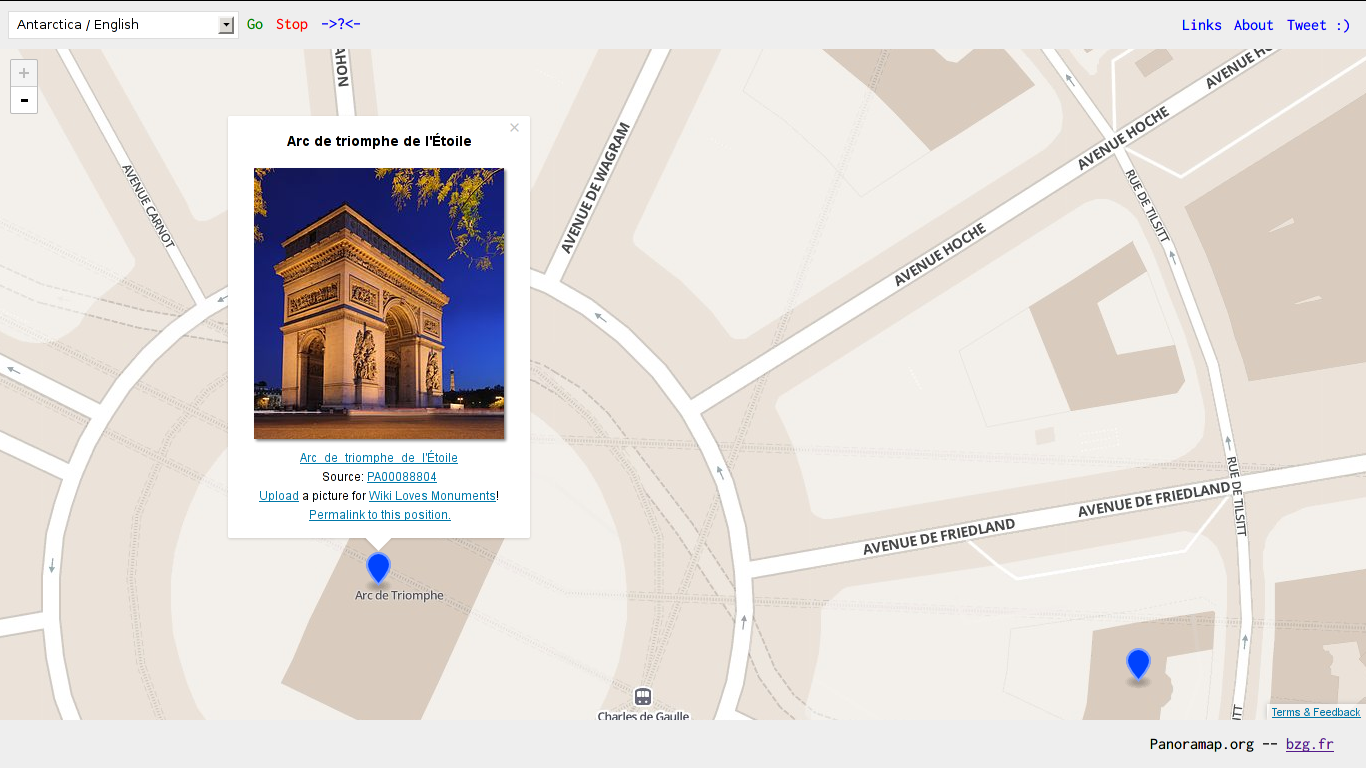Viewport: 1366px width, 768px height.
Task: Click the Avenue de Wagram street label
Action: tap(596, 188)
